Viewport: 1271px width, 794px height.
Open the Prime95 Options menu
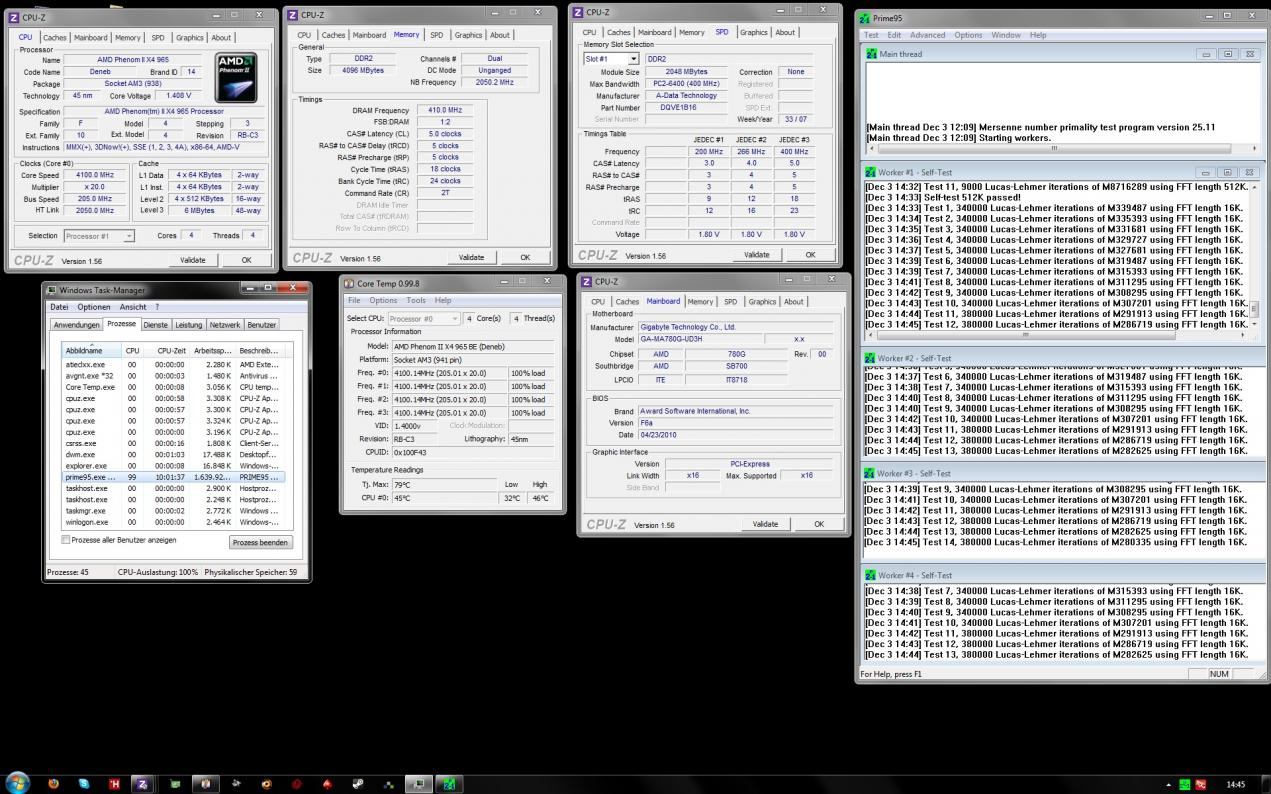pos(968,35)
